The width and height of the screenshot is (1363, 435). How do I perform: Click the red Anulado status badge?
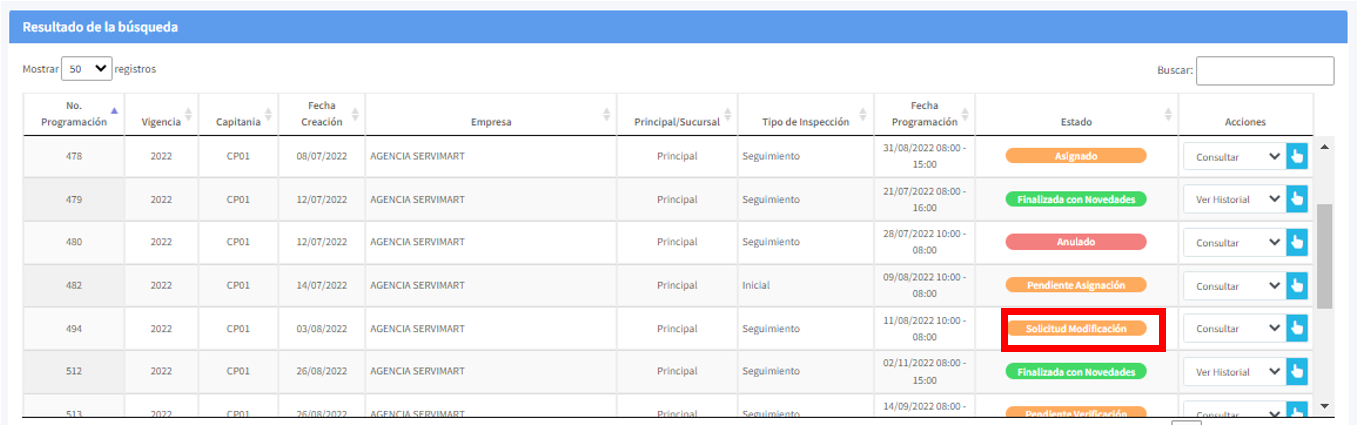(1076, 242)
